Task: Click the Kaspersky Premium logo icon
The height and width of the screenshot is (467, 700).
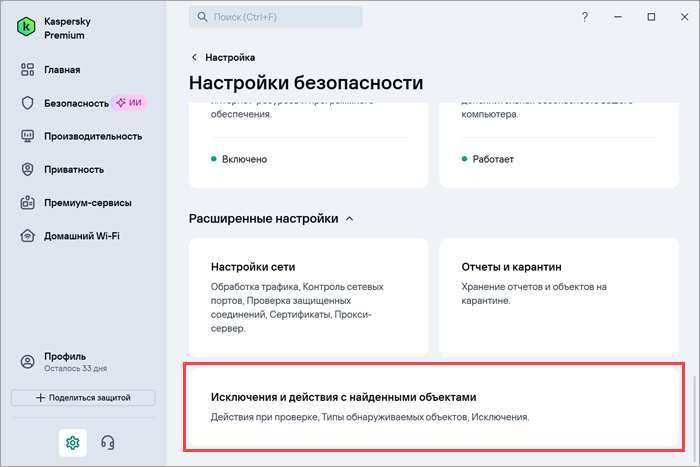Action: pyautogui.click(x=26, y=27)
